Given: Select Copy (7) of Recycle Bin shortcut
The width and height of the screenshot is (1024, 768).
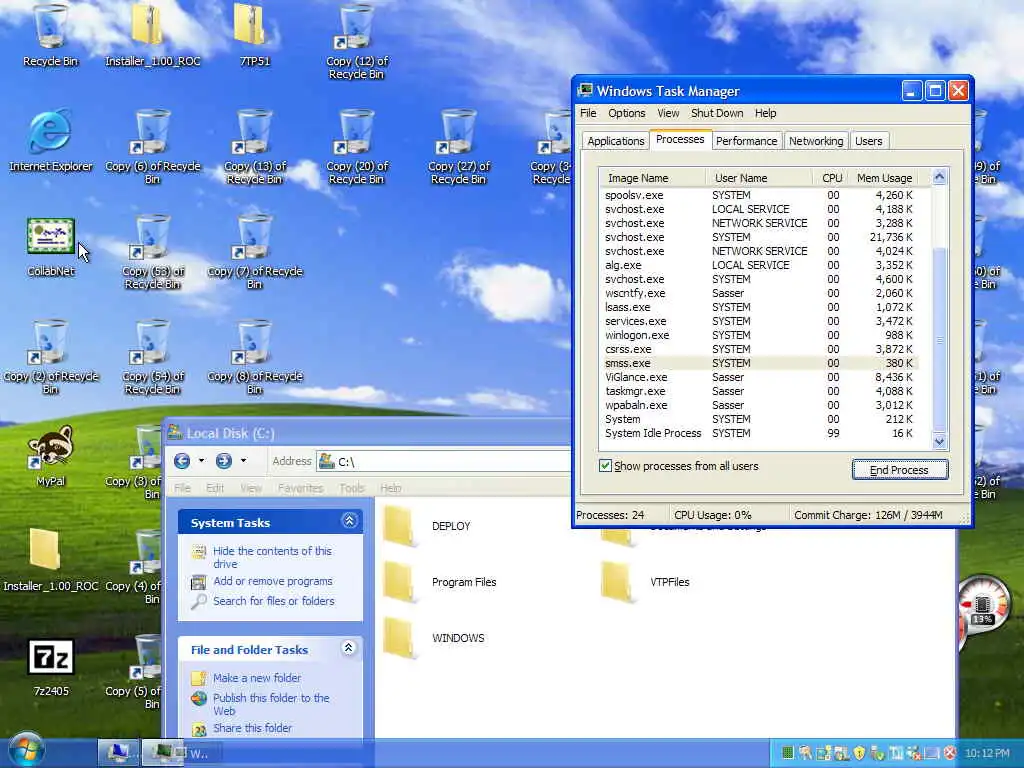Looking at the screenshot, I should pyautogui.click(x=254, y=251).
